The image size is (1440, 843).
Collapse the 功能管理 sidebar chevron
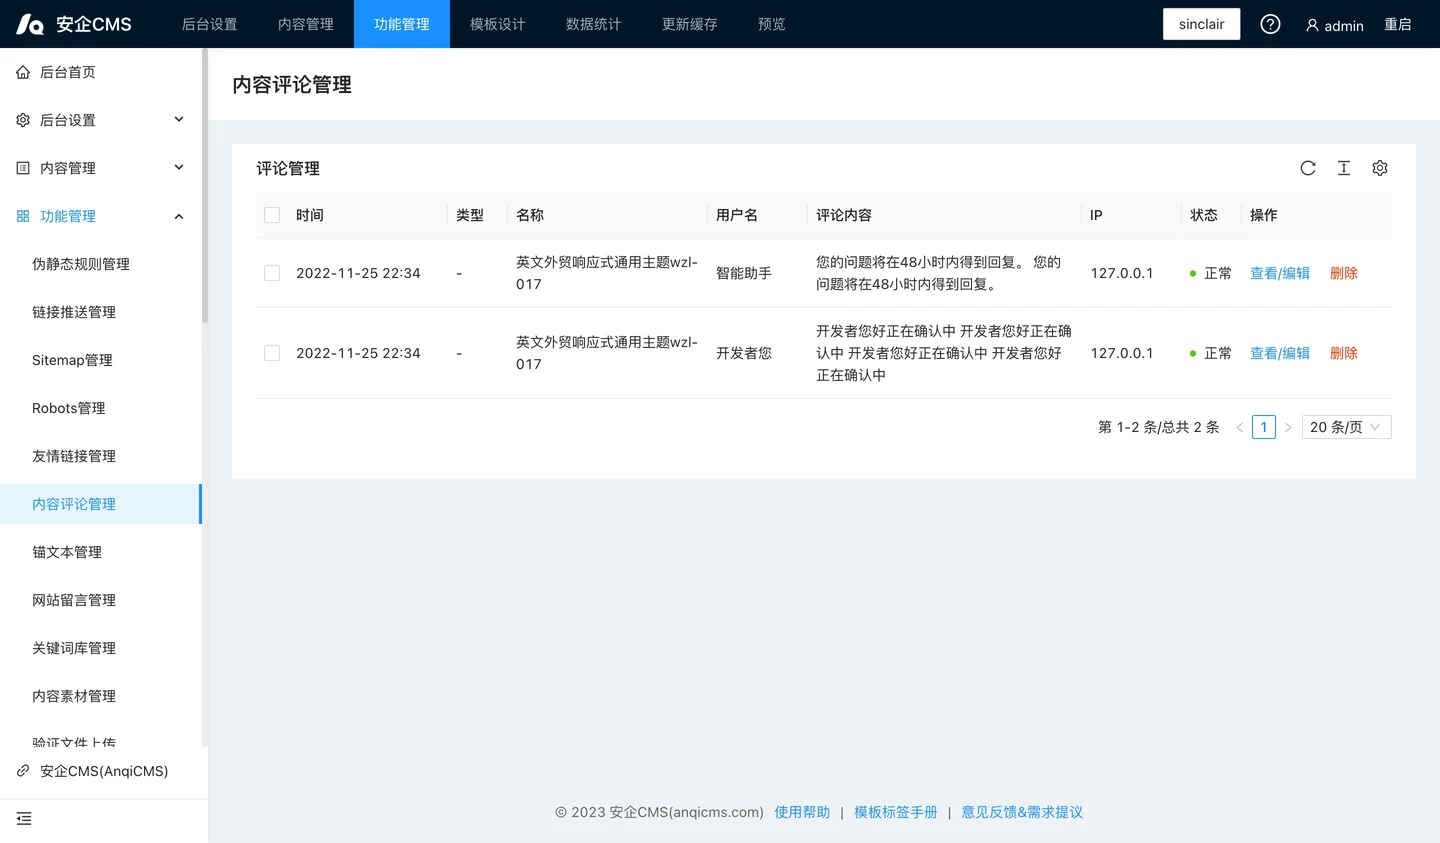tap(179, 216)
